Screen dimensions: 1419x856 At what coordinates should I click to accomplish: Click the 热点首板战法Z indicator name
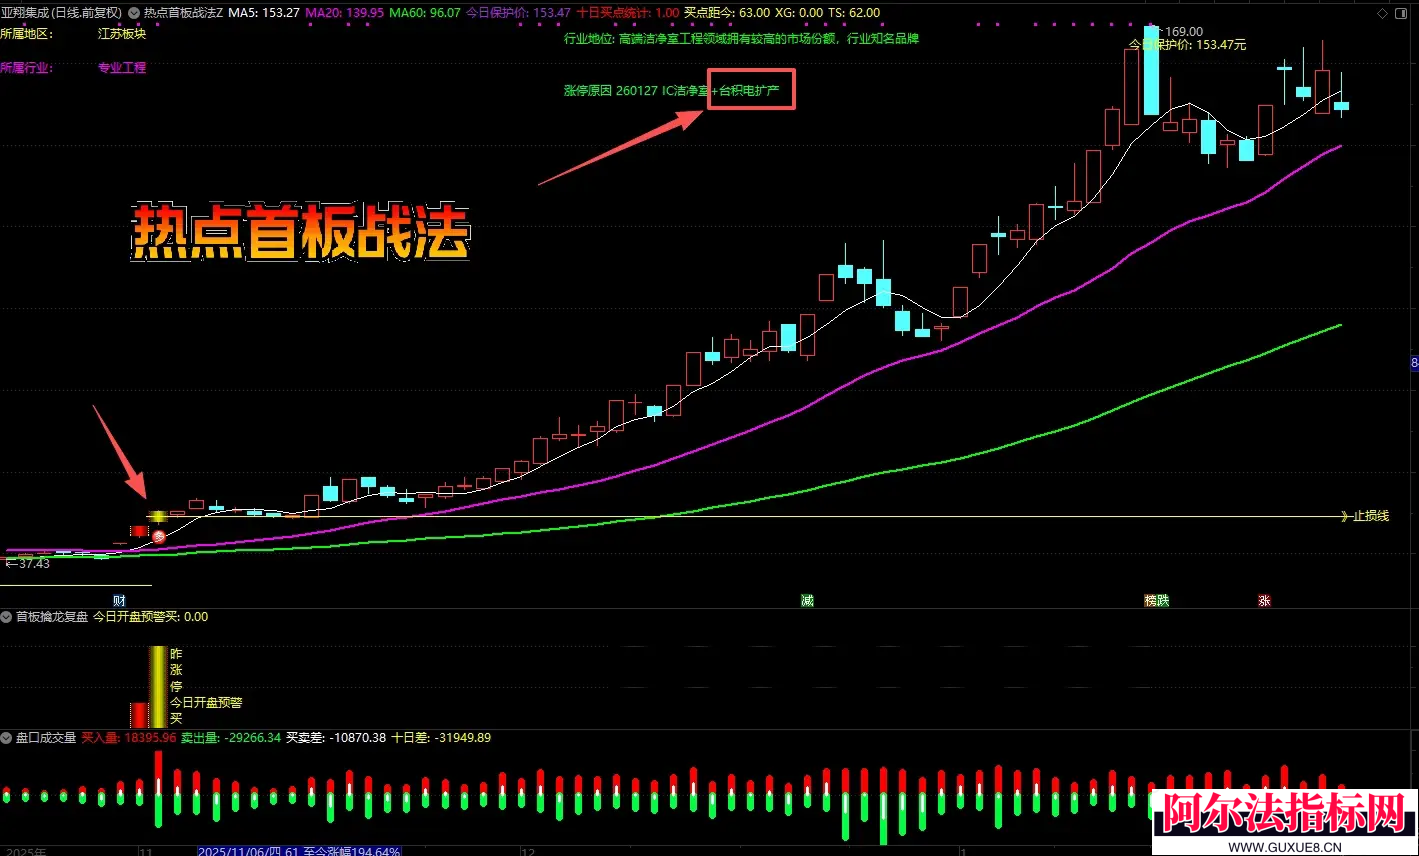click(184, 13)
